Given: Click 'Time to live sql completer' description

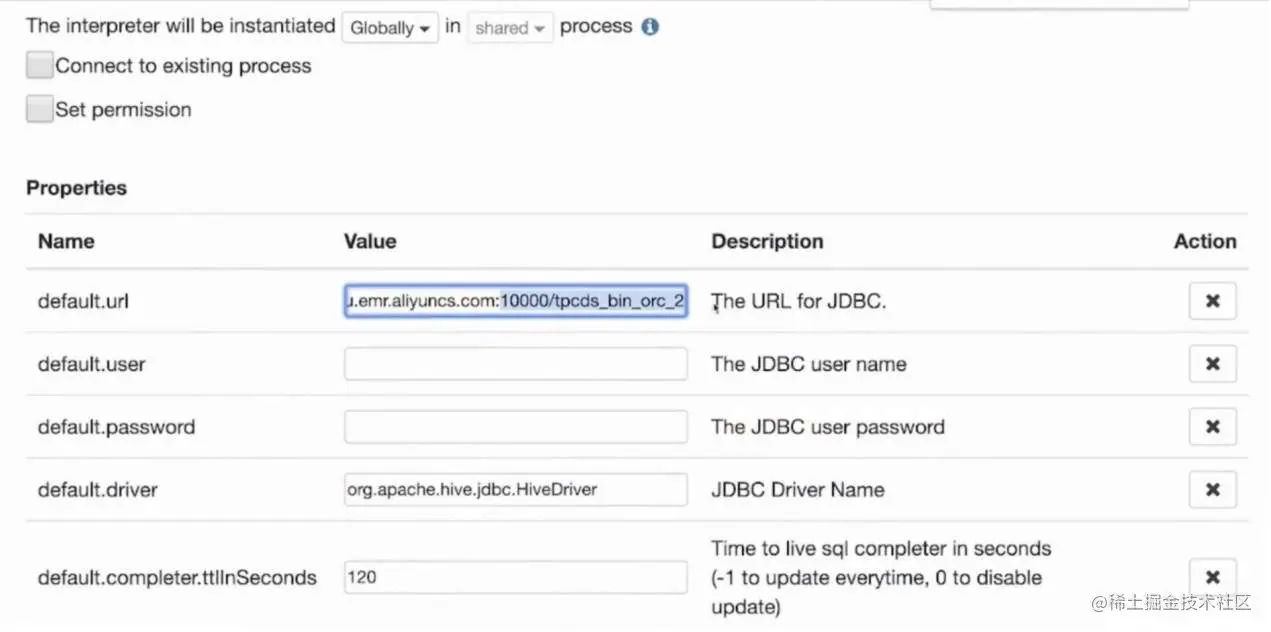Looking at the screenshot, I should [x=881, y=577].
